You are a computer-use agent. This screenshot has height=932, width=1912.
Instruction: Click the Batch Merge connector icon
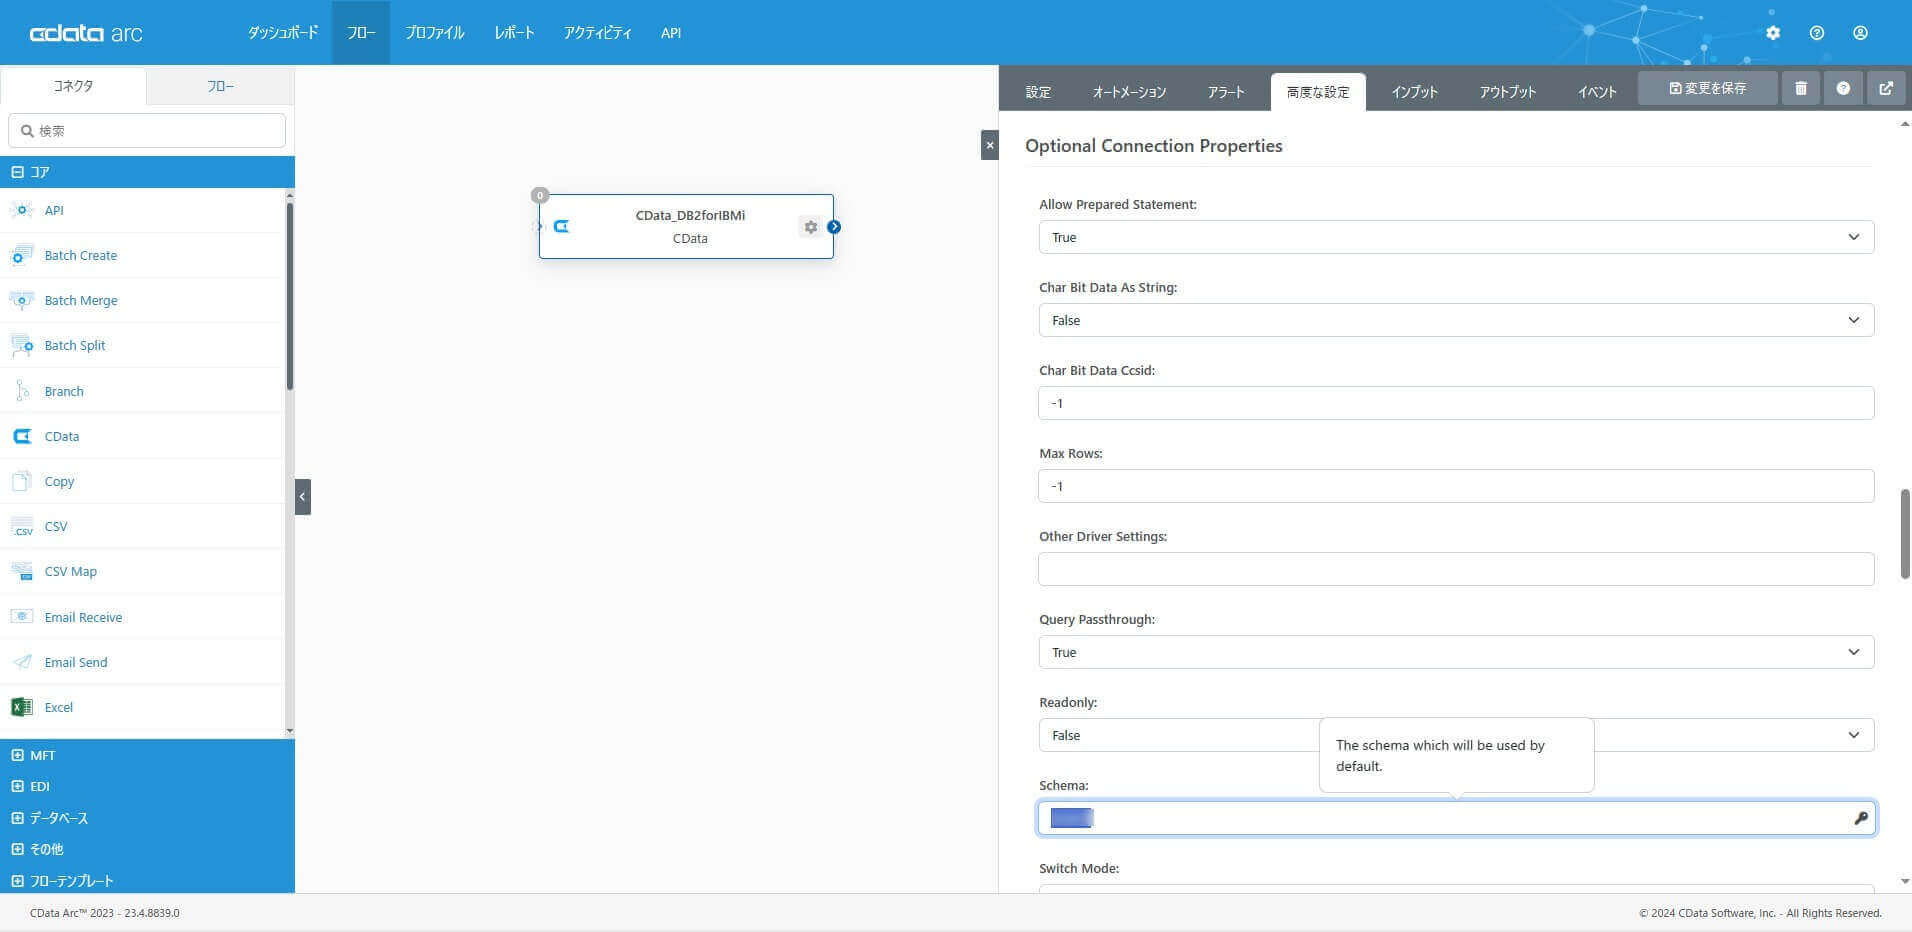coord(21,300)
